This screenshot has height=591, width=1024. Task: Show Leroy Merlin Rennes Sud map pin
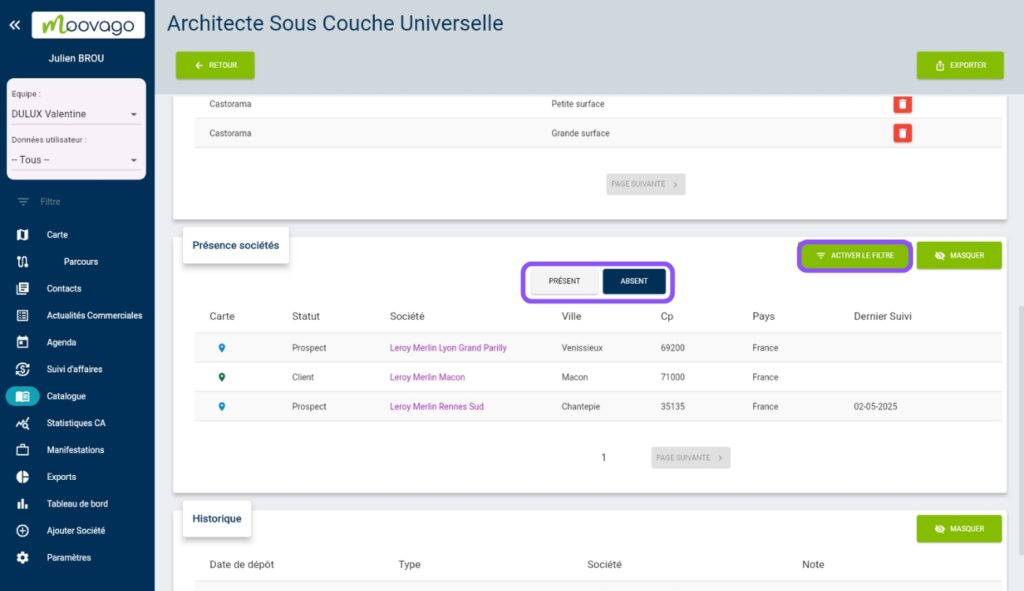pyautogui.click(x=222, y=407)
